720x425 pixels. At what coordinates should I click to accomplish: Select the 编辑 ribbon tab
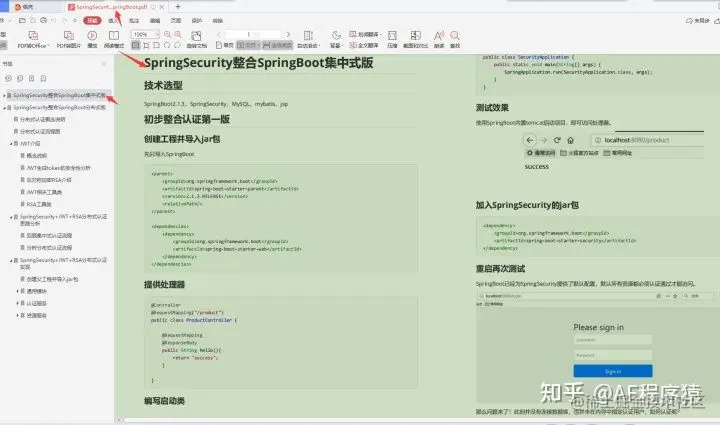point(155,21)
